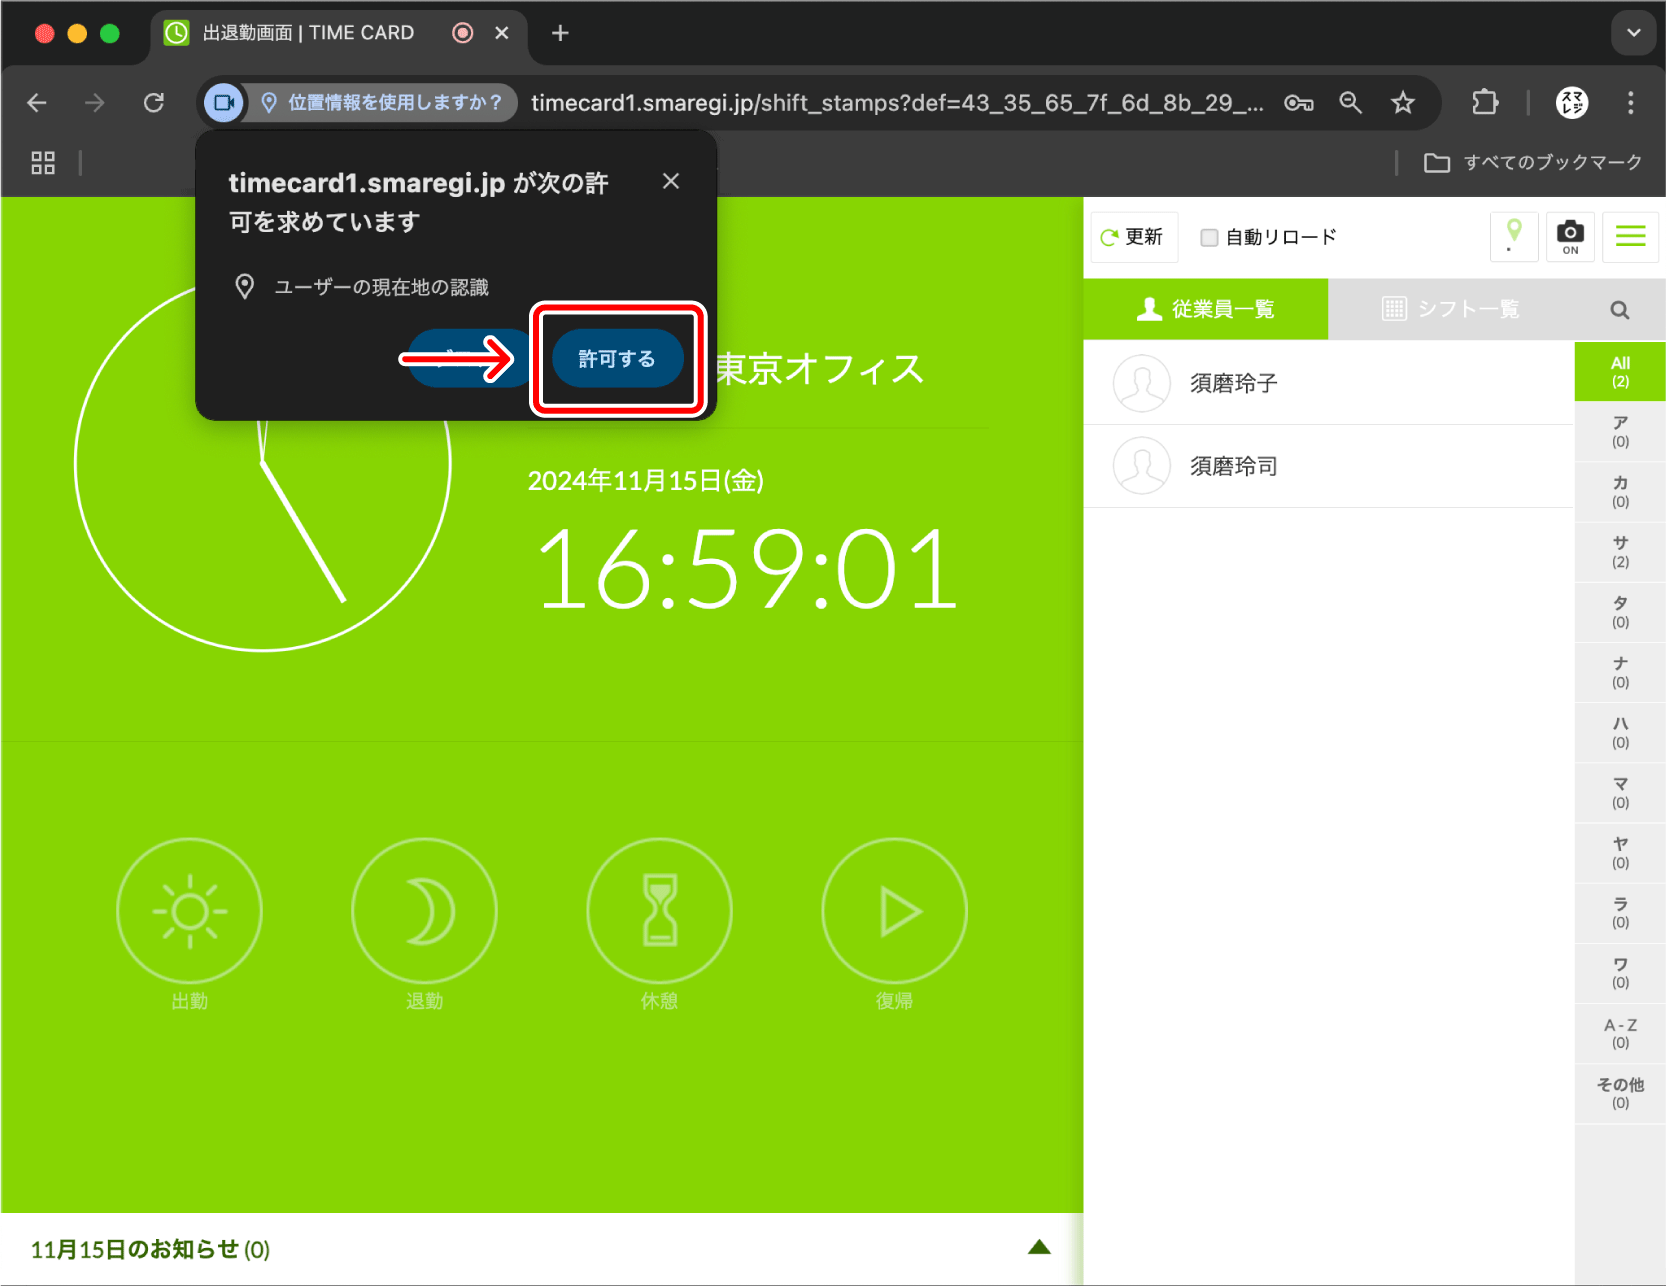Switch to the シフト一覧 tab

click(x=1451, y=310)
